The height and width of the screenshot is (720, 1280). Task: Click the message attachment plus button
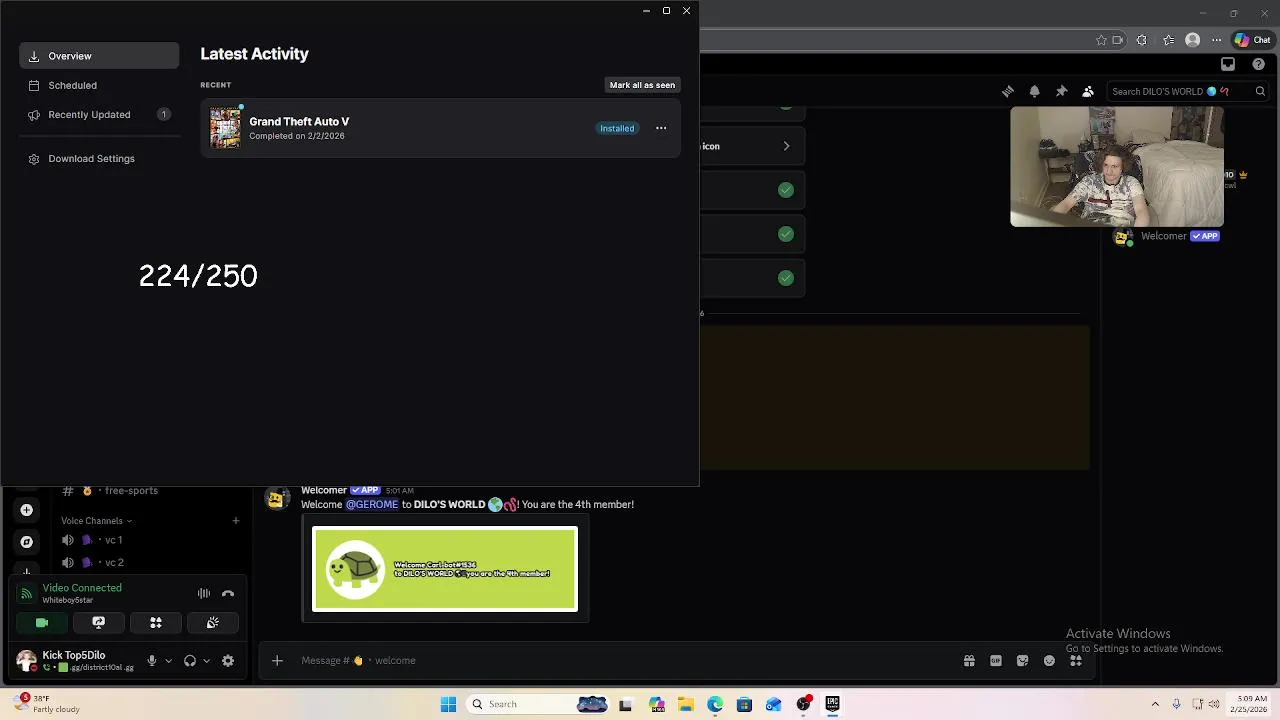277,660
